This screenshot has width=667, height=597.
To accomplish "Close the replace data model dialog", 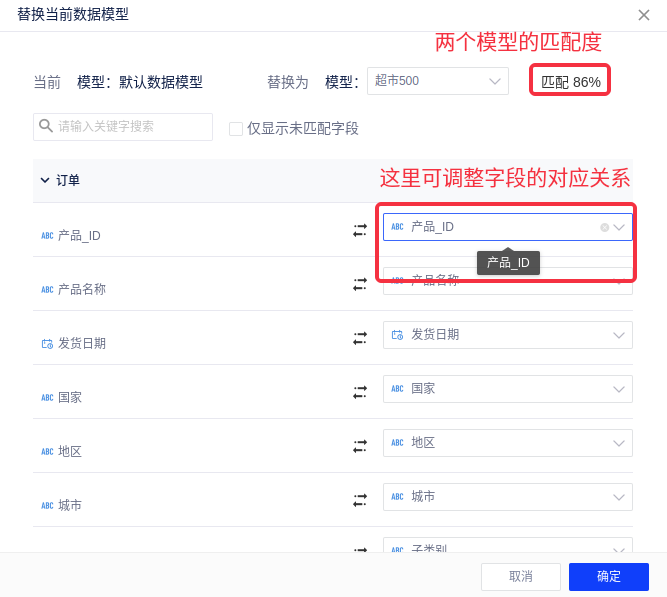I will tap(645, 14).
